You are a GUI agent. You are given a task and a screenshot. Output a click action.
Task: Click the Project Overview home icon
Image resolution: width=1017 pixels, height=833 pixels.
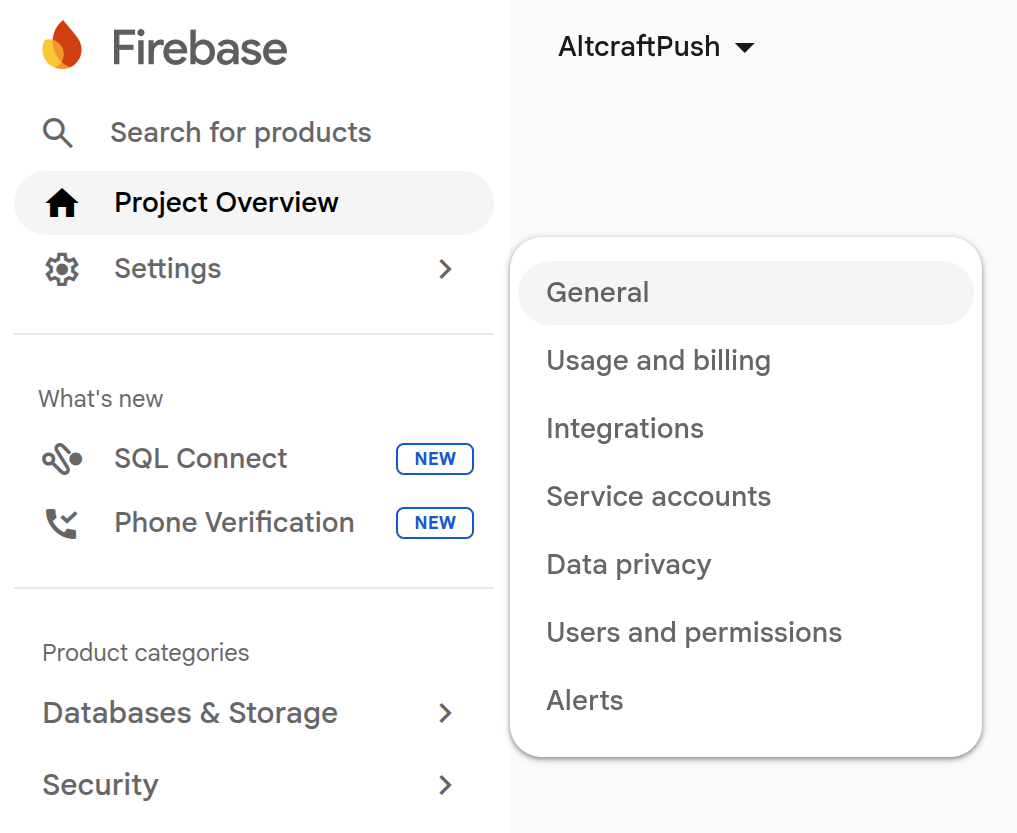62,203
